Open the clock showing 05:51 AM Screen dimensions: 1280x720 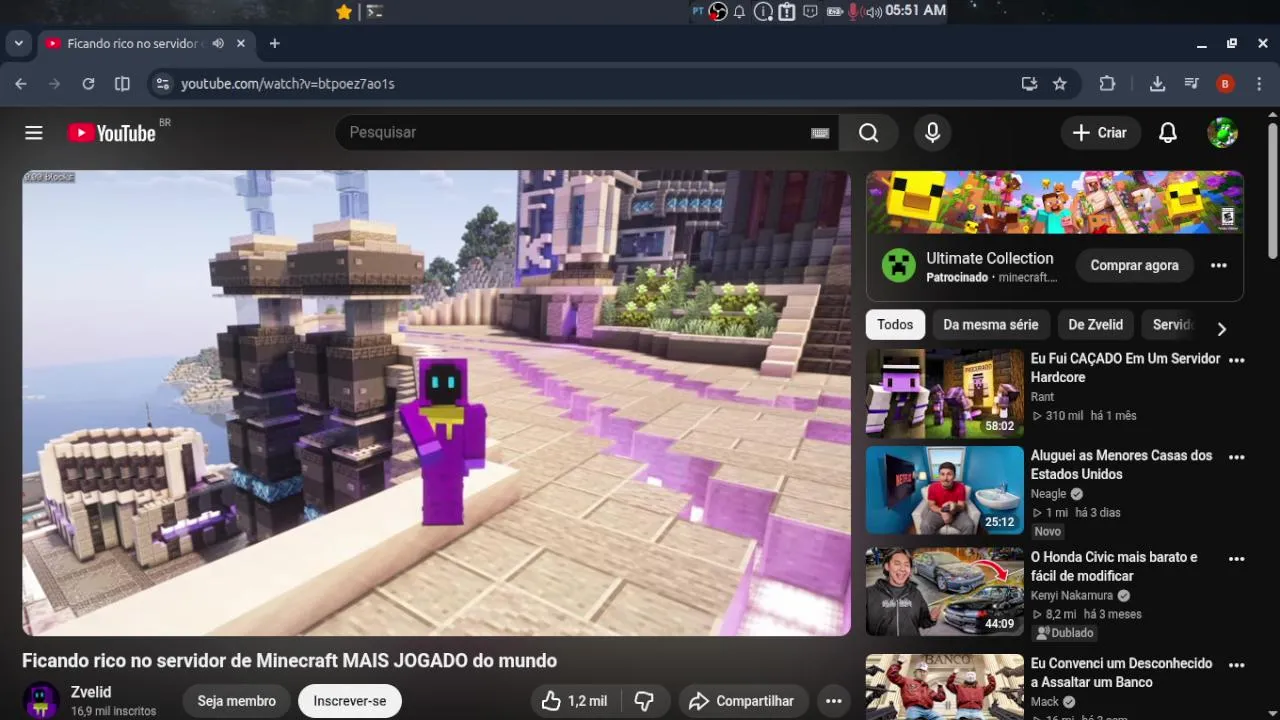[x=915, y=10]
